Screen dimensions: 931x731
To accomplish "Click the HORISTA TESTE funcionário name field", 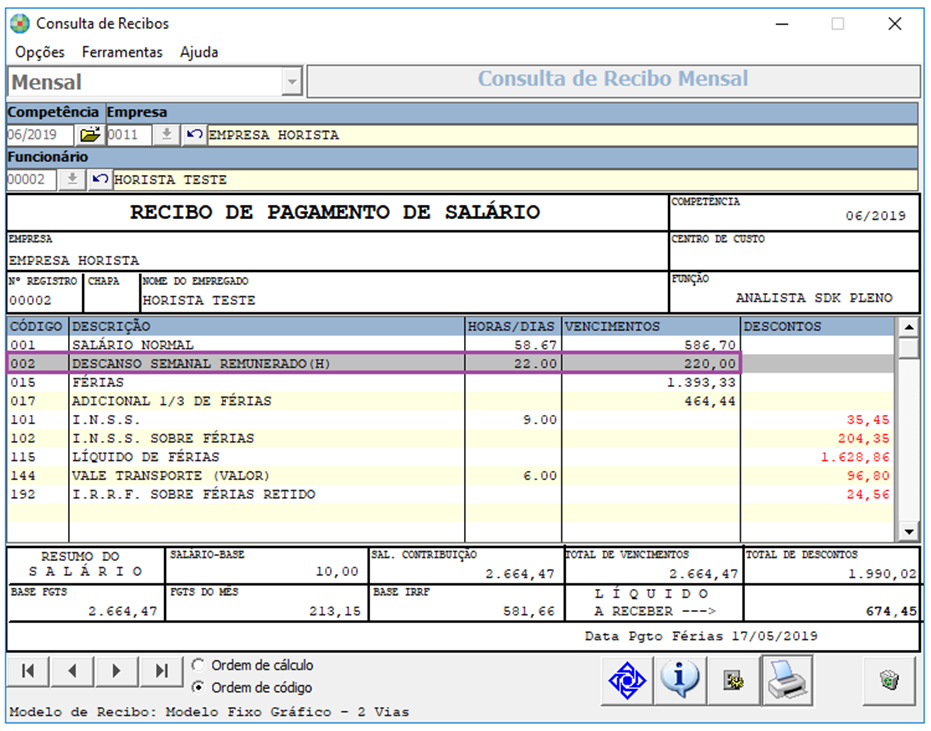I will 515,180.
